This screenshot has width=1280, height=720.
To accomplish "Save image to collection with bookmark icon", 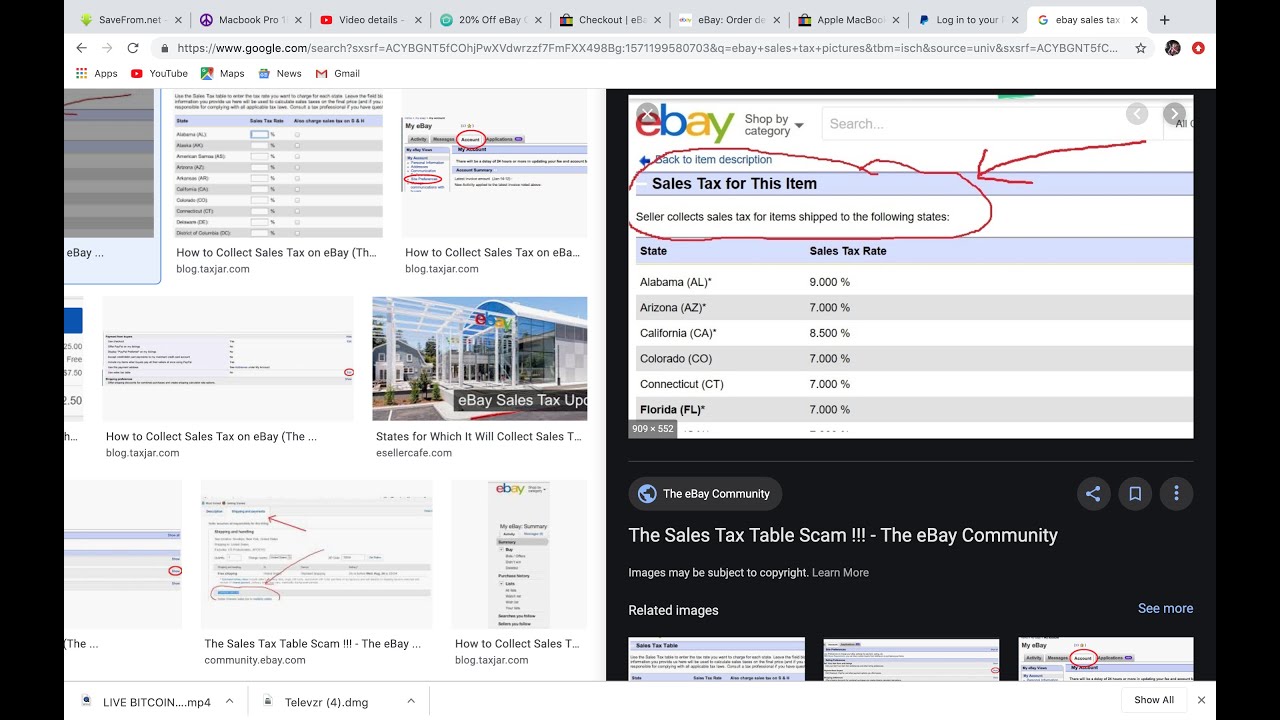I will click(1135, 493).
